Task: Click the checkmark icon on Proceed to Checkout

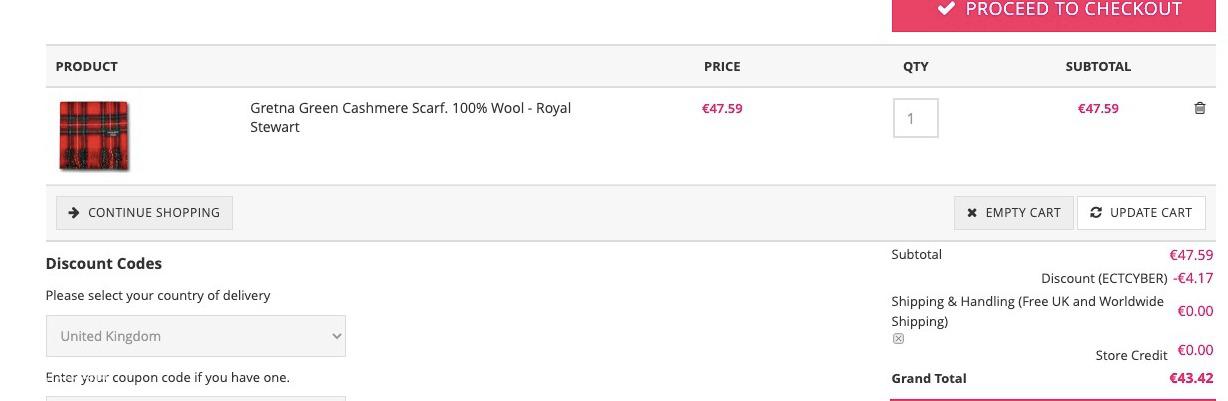Action: point(945,9)
